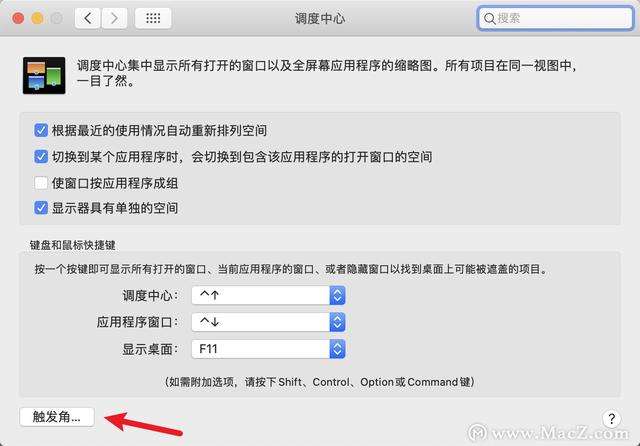The width and height of the screenshot is (640, 446).
Task: Click the magnifier icon in search field
Action: [x=489, y=18]
